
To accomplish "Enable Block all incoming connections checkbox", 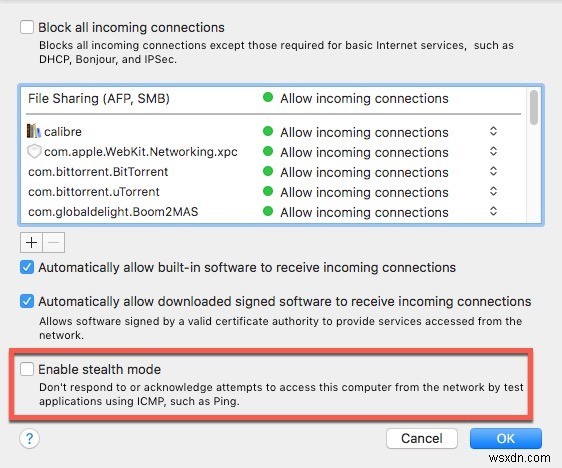I will click(27, 27).
